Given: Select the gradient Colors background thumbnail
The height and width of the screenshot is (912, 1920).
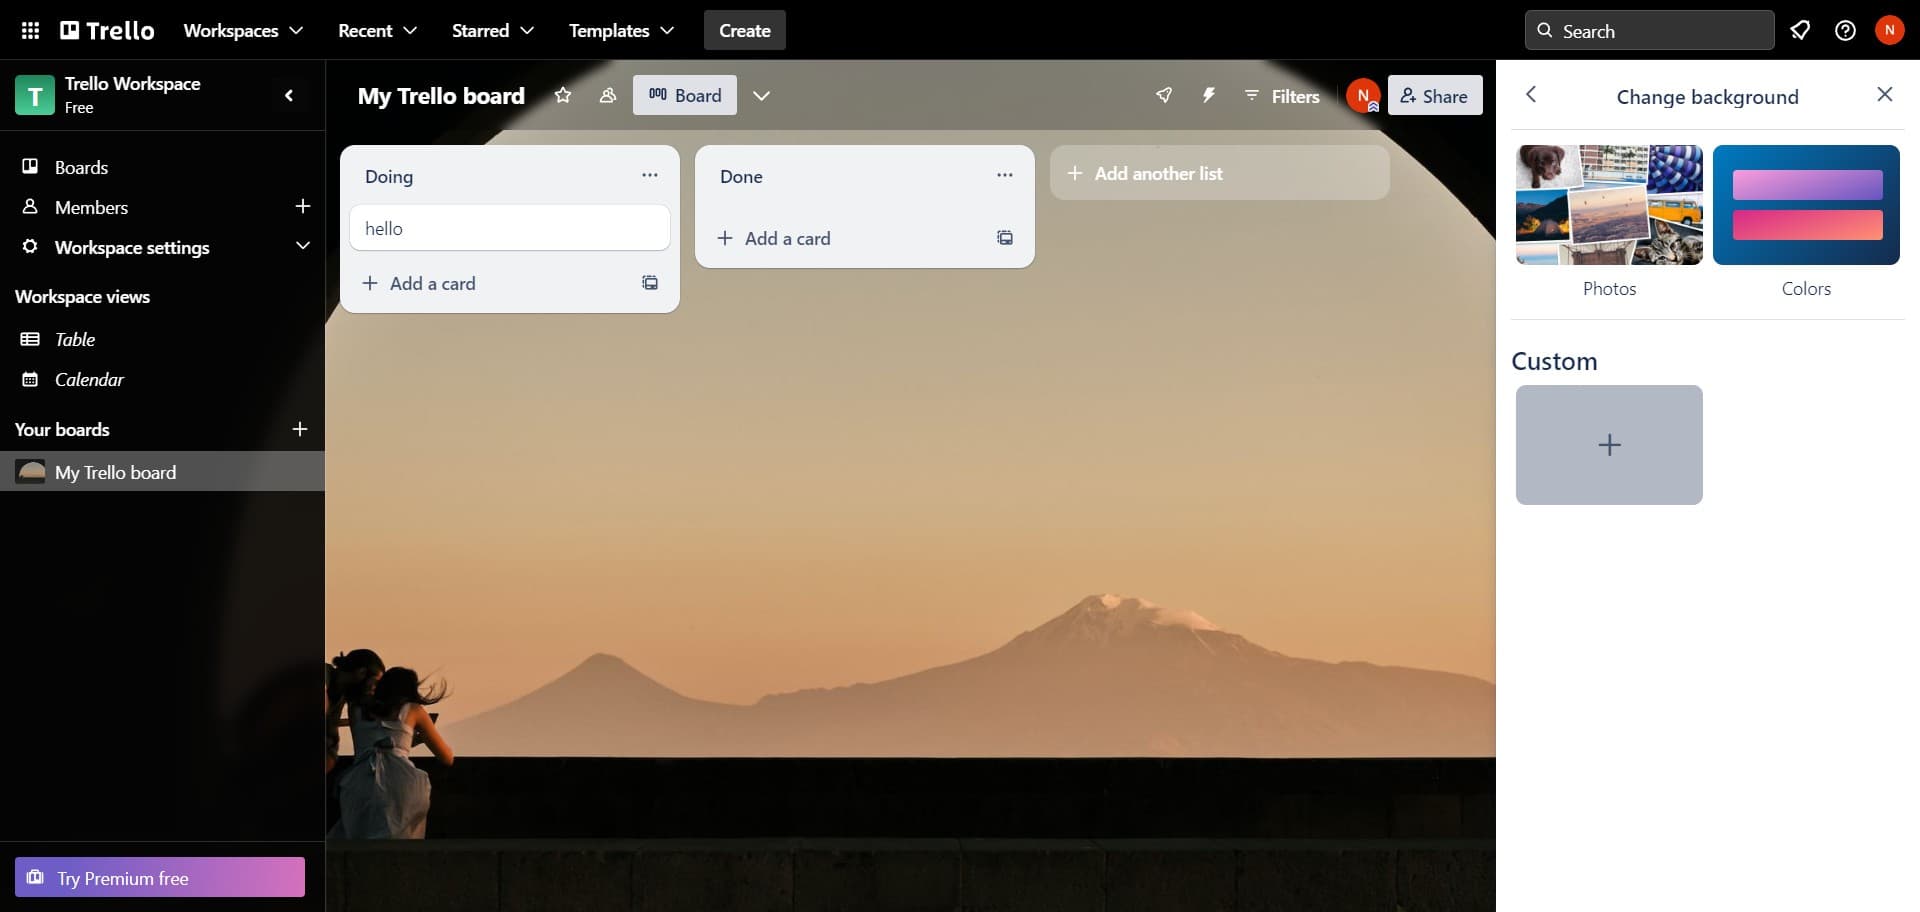Looking at the screenshot, I should point(1806,205).
